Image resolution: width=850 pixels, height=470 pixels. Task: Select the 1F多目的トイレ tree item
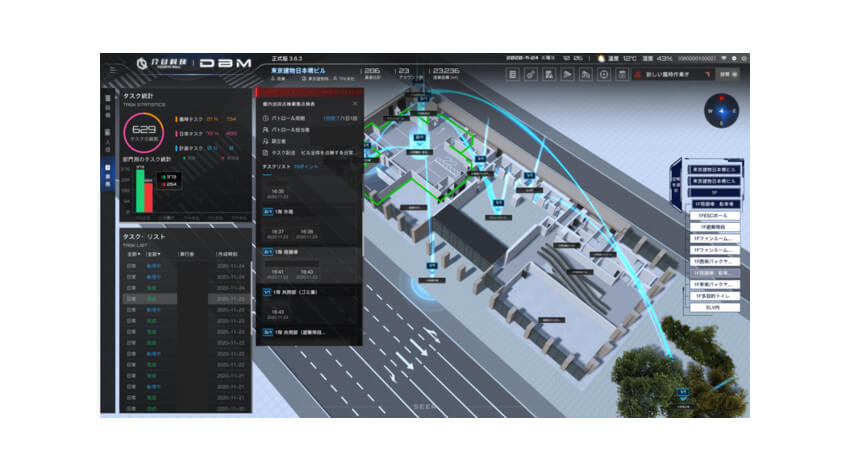[714, 296]
